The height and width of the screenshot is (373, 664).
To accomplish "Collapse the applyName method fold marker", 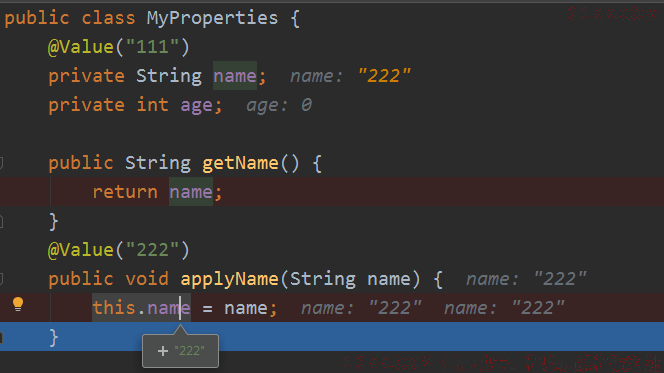I will pos(1,279).
